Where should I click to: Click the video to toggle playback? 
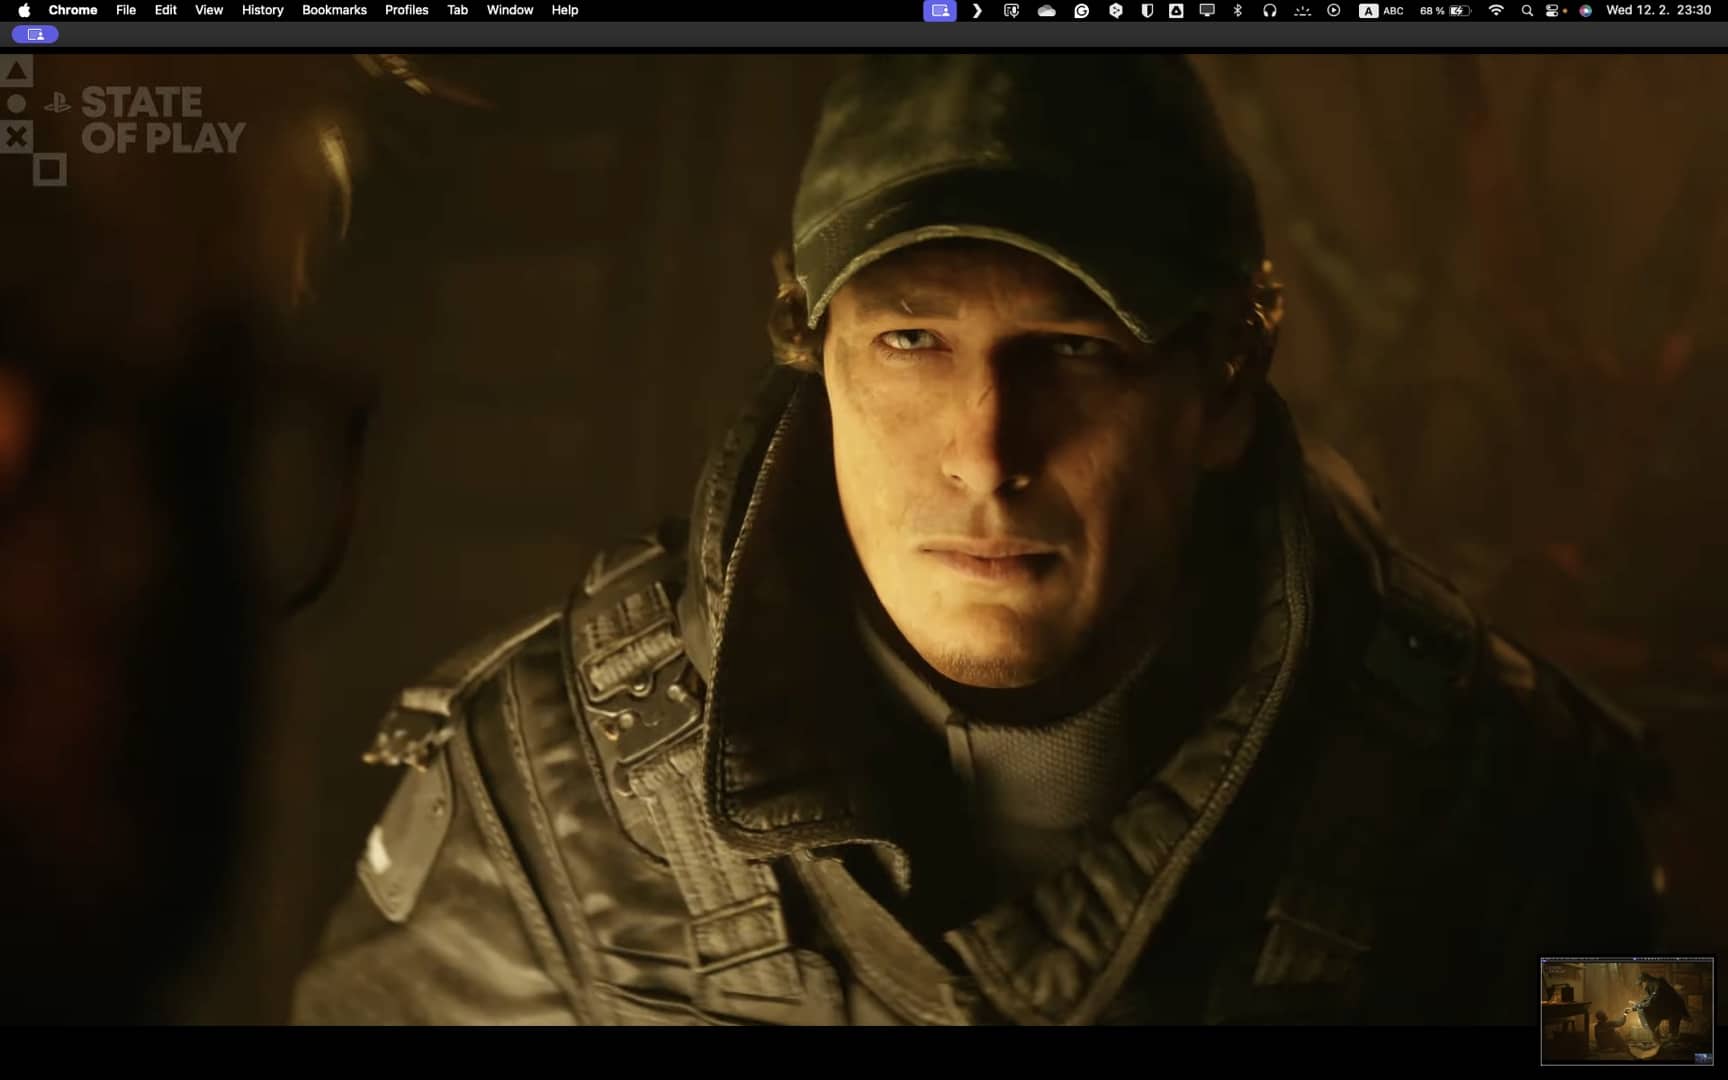[x=864, y=540]
